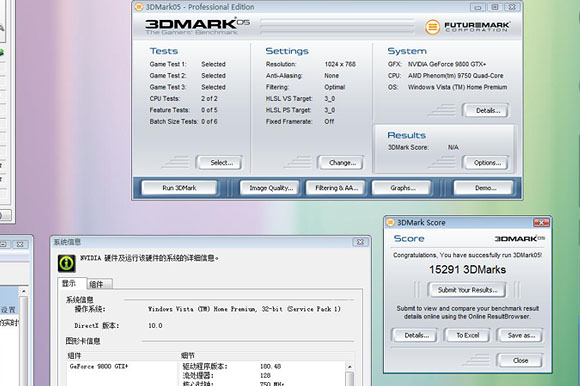
Task: Export the score with To Excel
Action: pyautogui.click(x=467, y=335)
